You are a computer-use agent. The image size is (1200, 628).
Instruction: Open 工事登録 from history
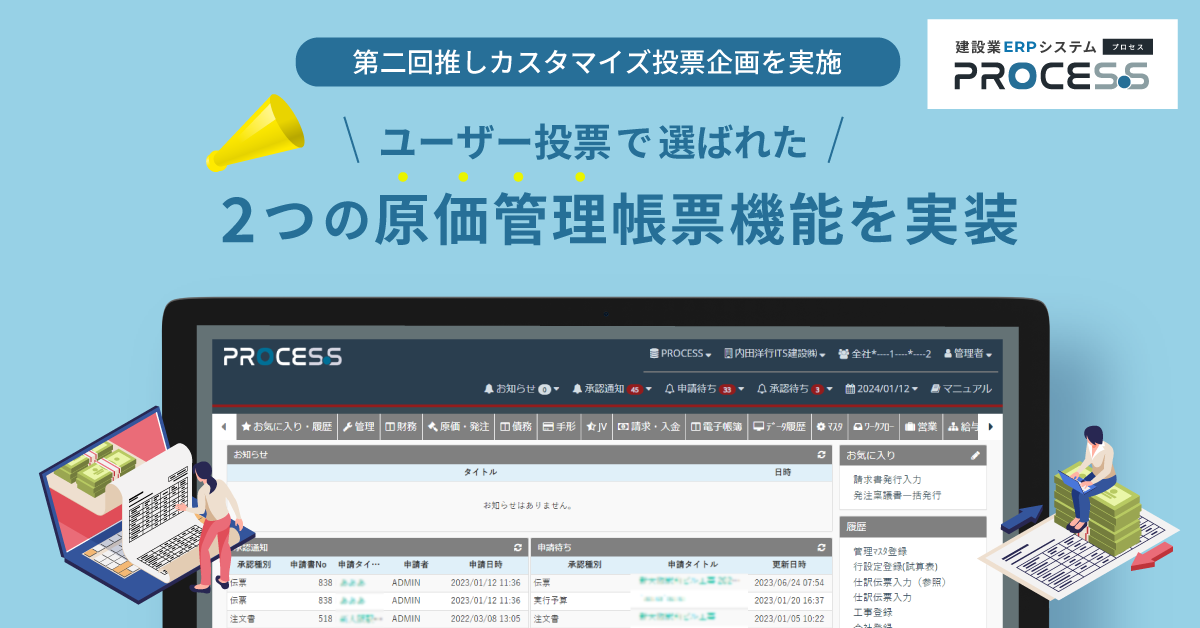(872, 611)
